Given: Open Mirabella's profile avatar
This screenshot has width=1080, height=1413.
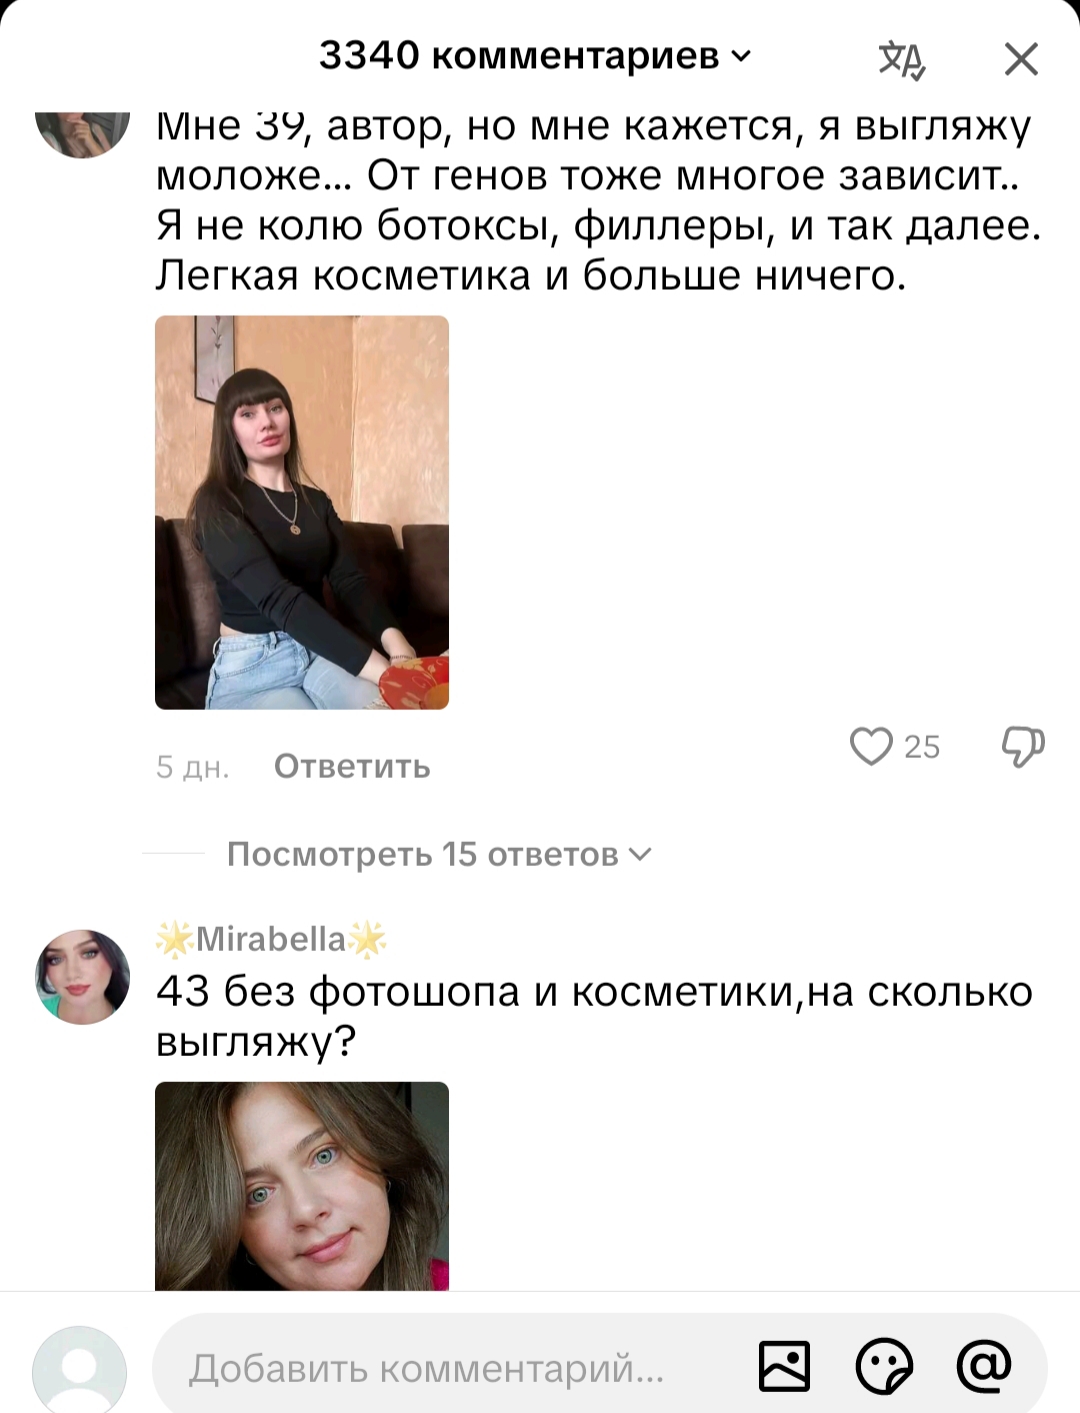Looking at the screenshot, I should tap(82, 977).
